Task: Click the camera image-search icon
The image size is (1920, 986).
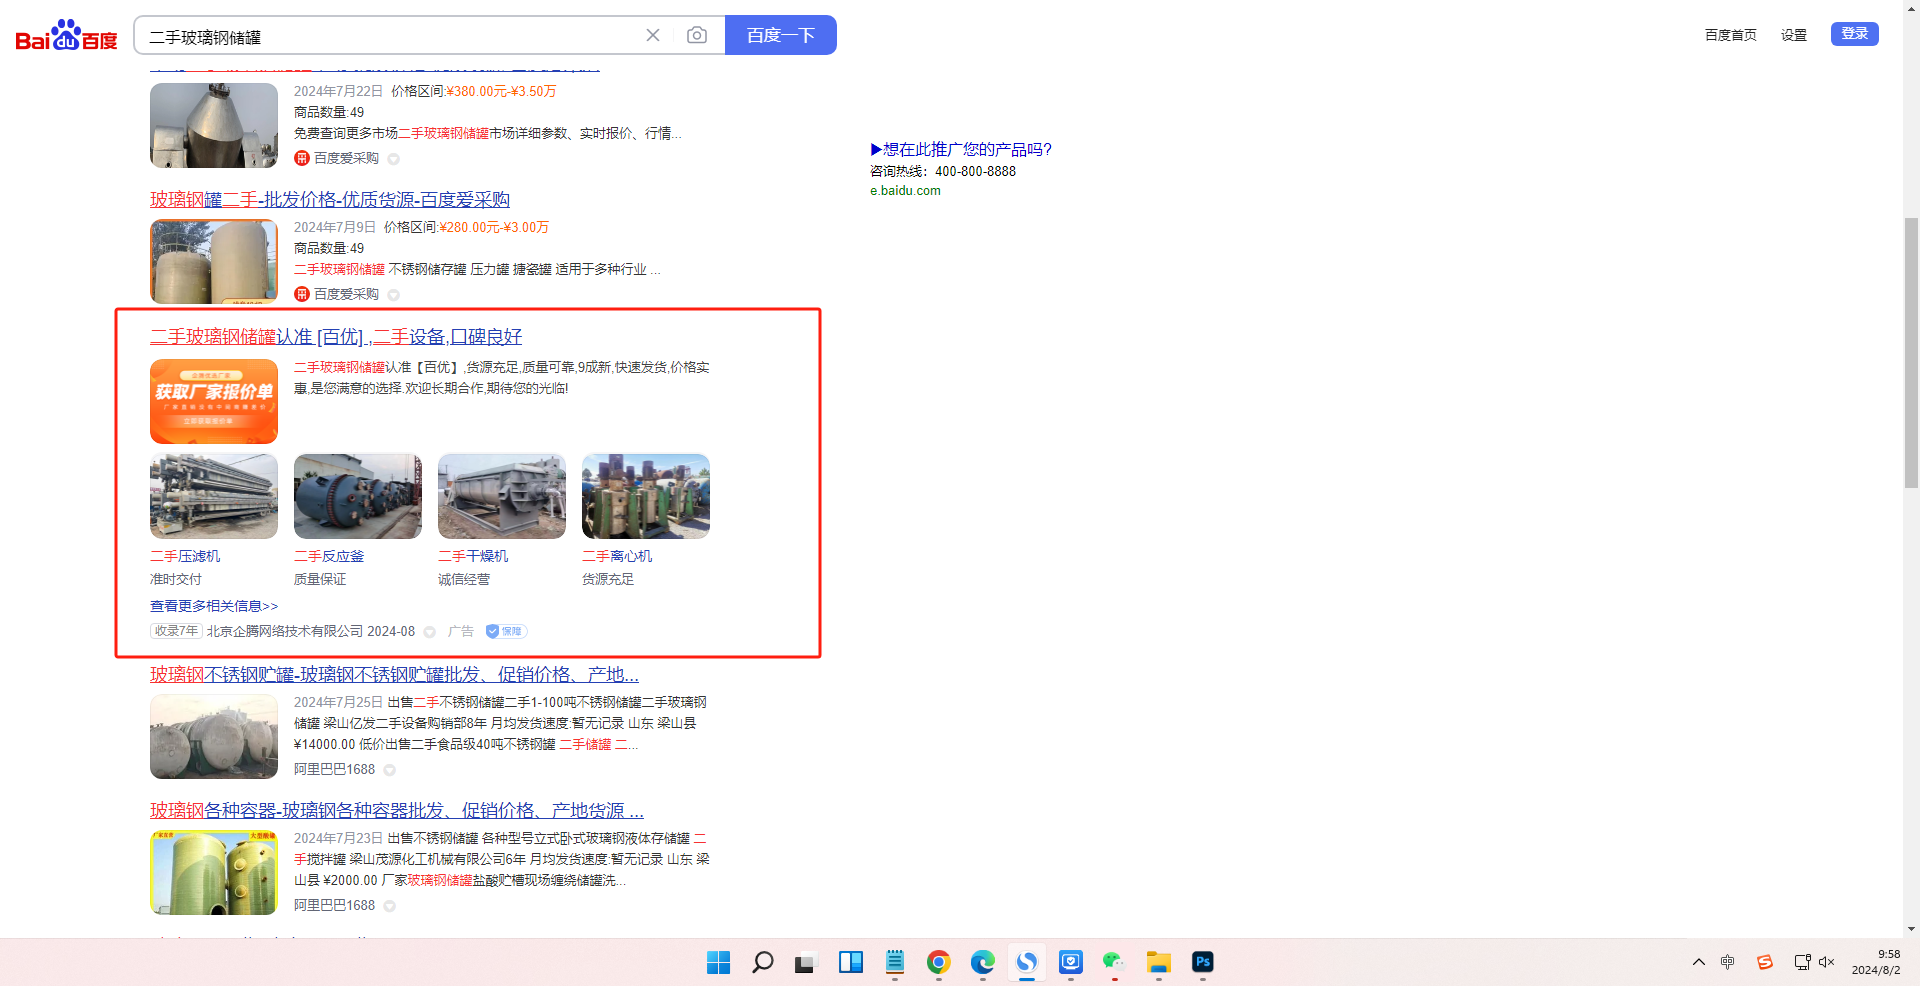Action: pyautogui.click(x=697, y=36)
